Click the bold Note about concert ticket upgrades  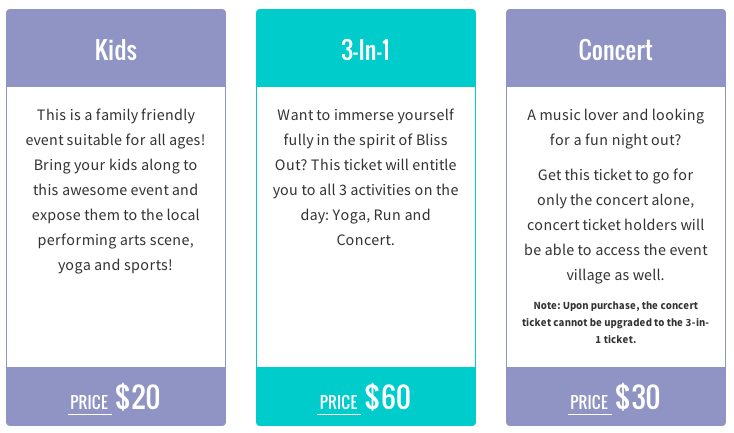click(x=615, y=322)
